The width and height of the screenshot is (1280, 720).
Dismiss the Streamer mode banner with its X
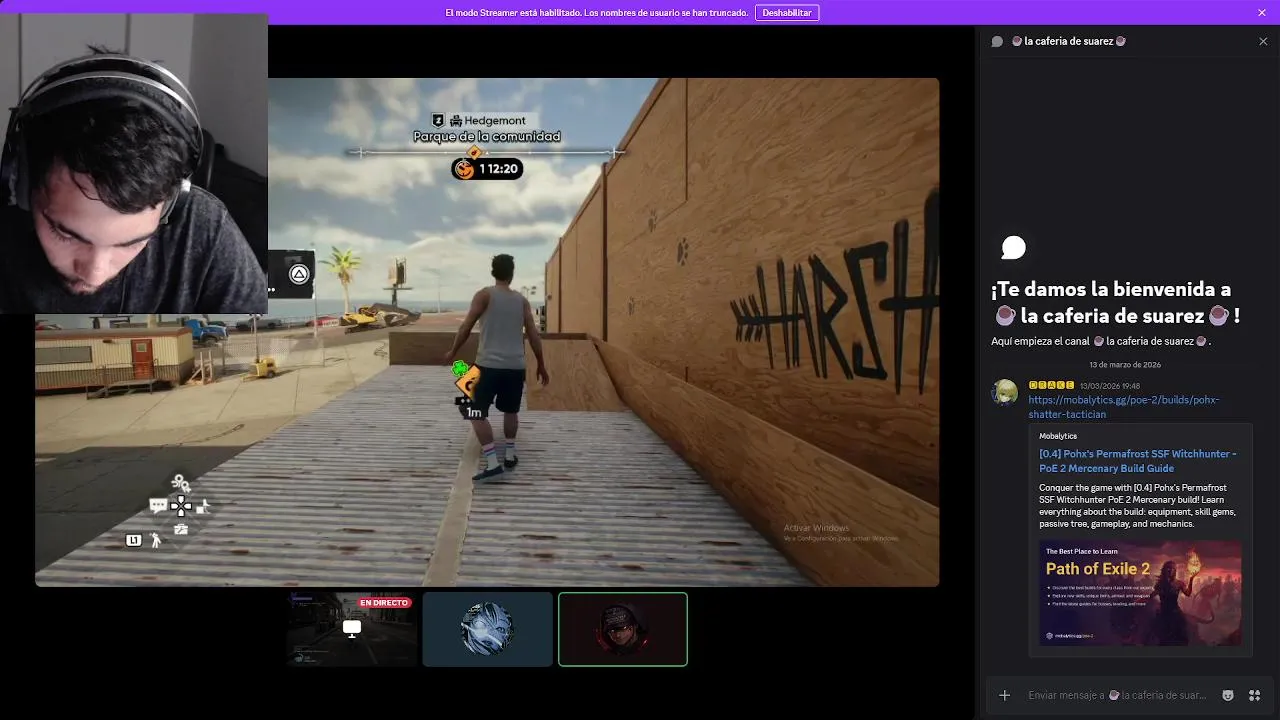(x=1262, y=13)
